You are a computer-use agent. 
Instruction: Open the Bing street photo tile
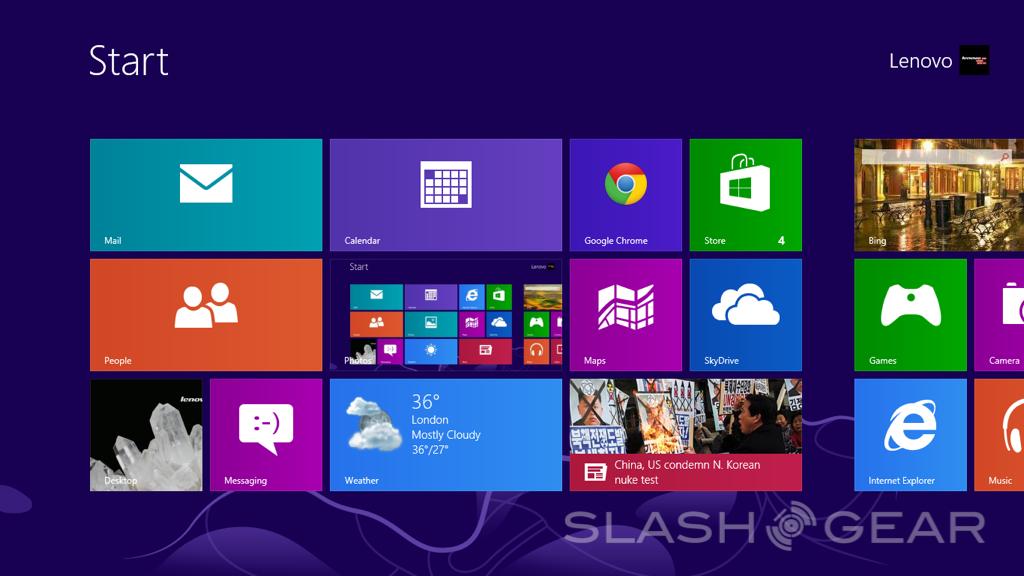[938, 195]
